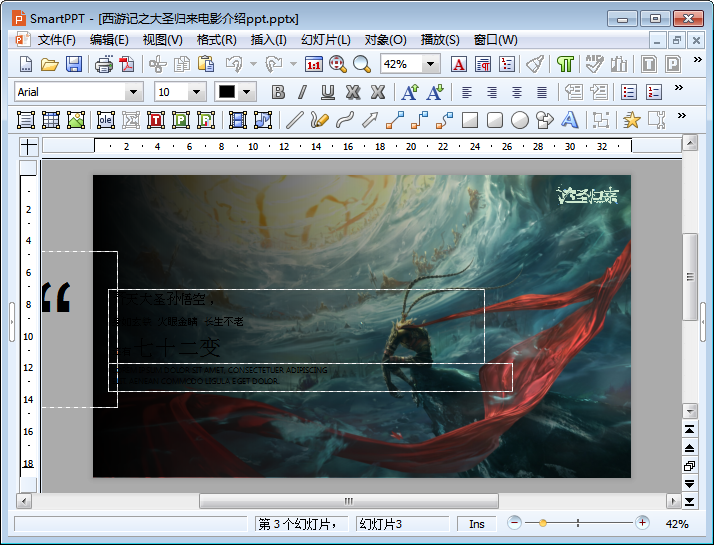
Task: Open the 编辑(E) menu
Action: tap(109, 40)
